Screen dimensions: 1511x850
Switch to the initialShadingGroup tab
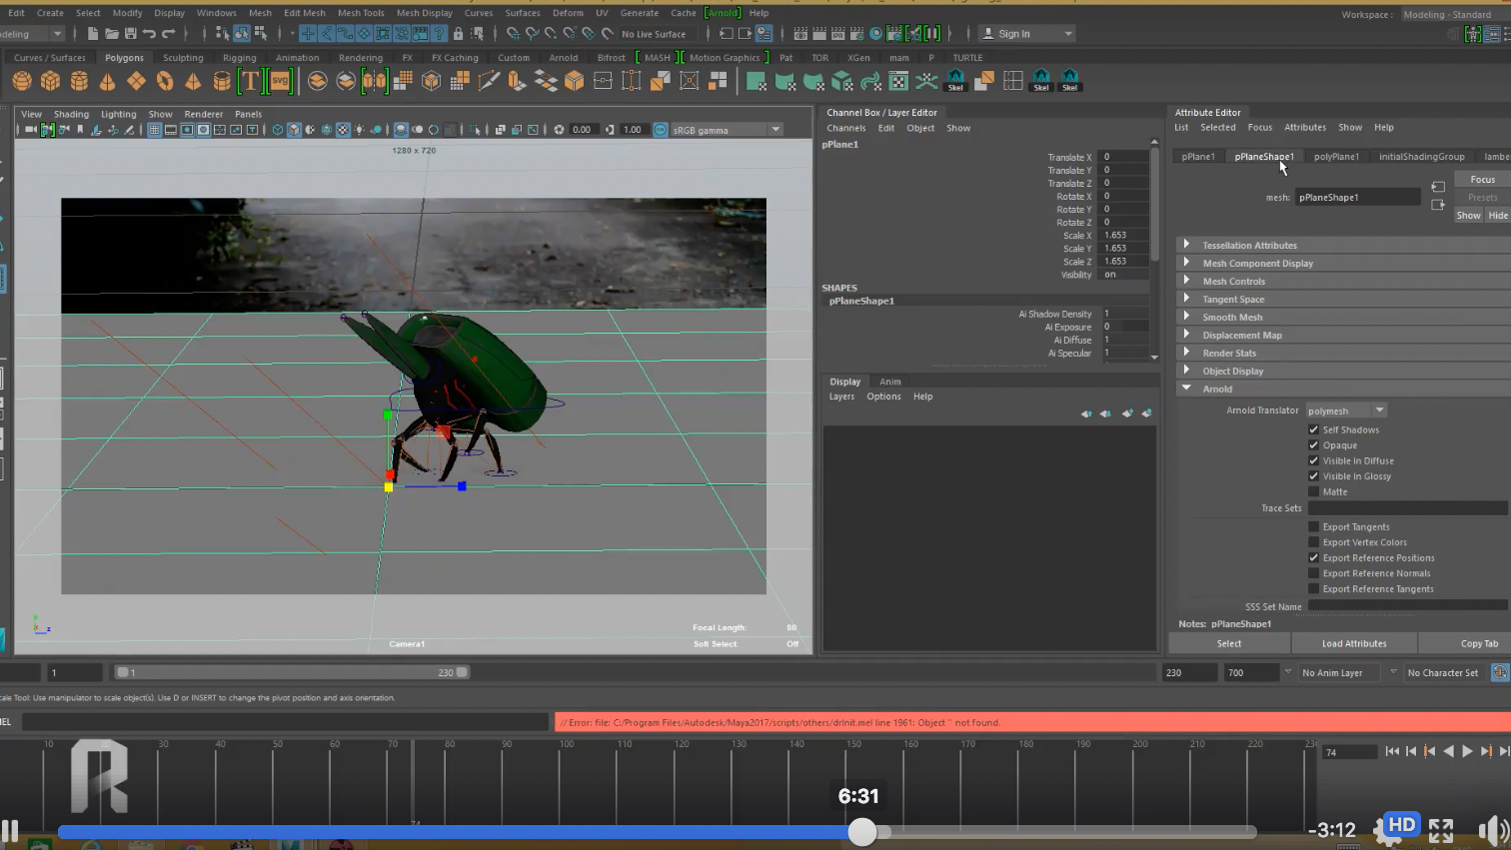1421,157
